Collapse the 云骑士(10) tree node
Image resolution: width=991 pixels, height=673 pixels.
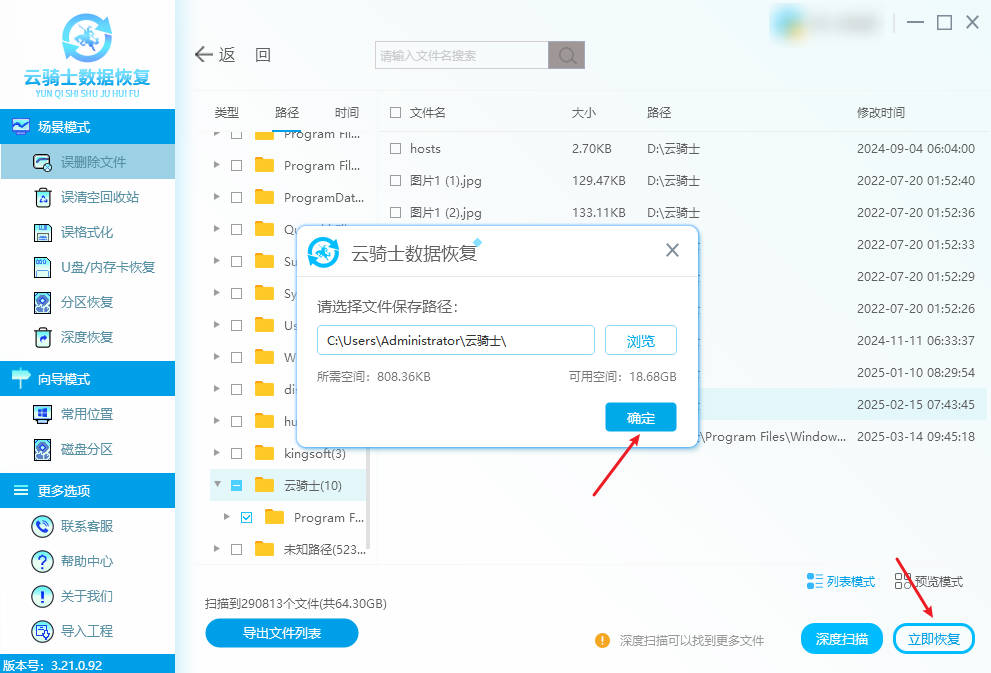(217, 485)
